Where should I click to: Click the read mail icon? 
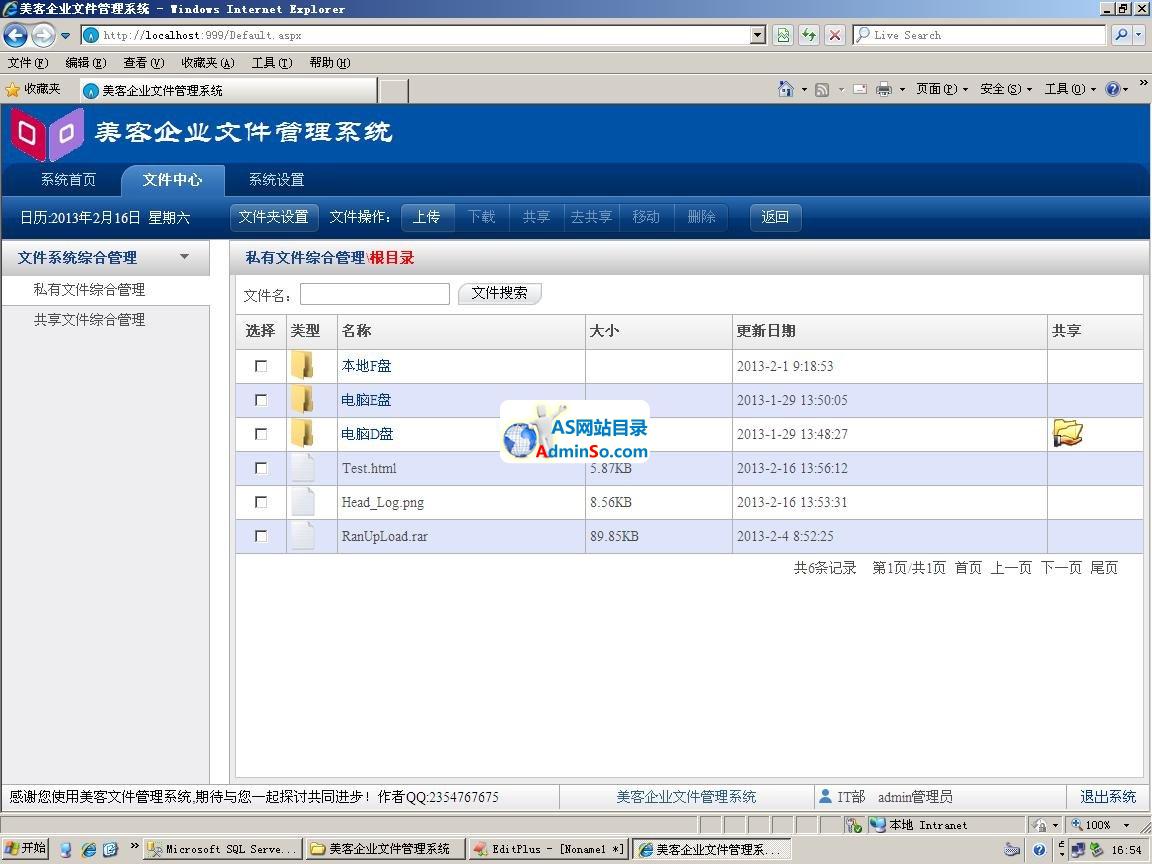coord(860,90)
